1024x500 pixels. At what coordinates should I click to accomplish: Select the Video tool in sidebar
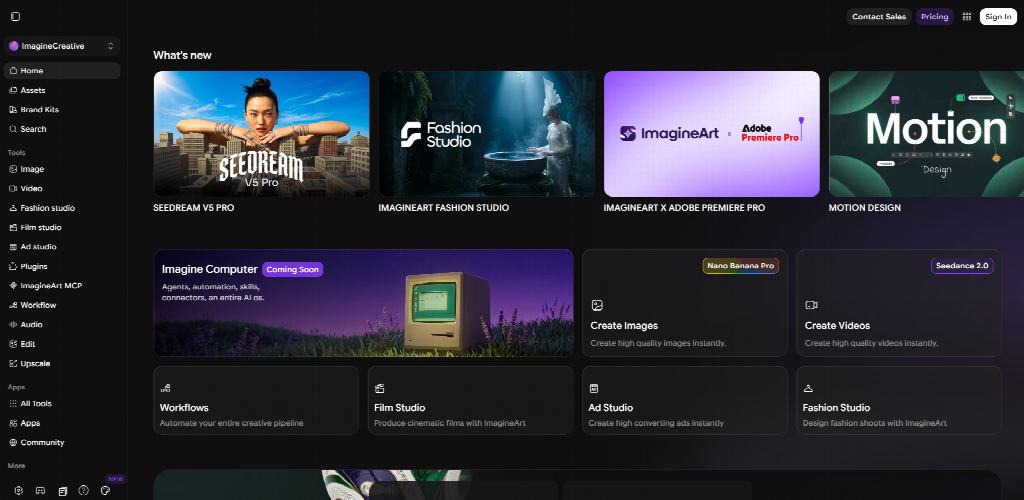(61, 189)
